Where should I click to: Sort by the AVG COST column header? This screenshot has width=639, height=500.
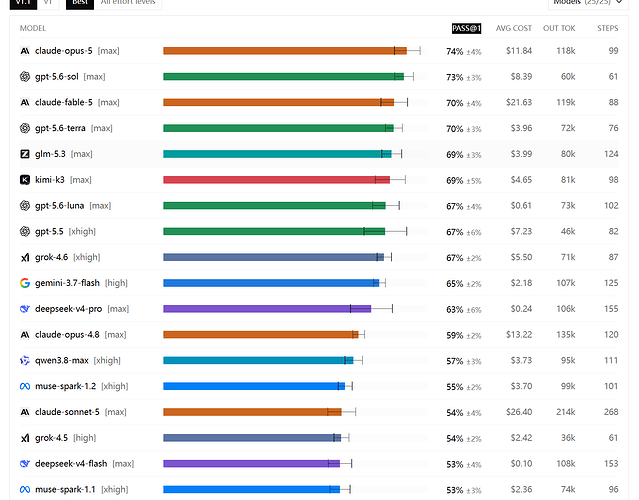click(513, 28)
